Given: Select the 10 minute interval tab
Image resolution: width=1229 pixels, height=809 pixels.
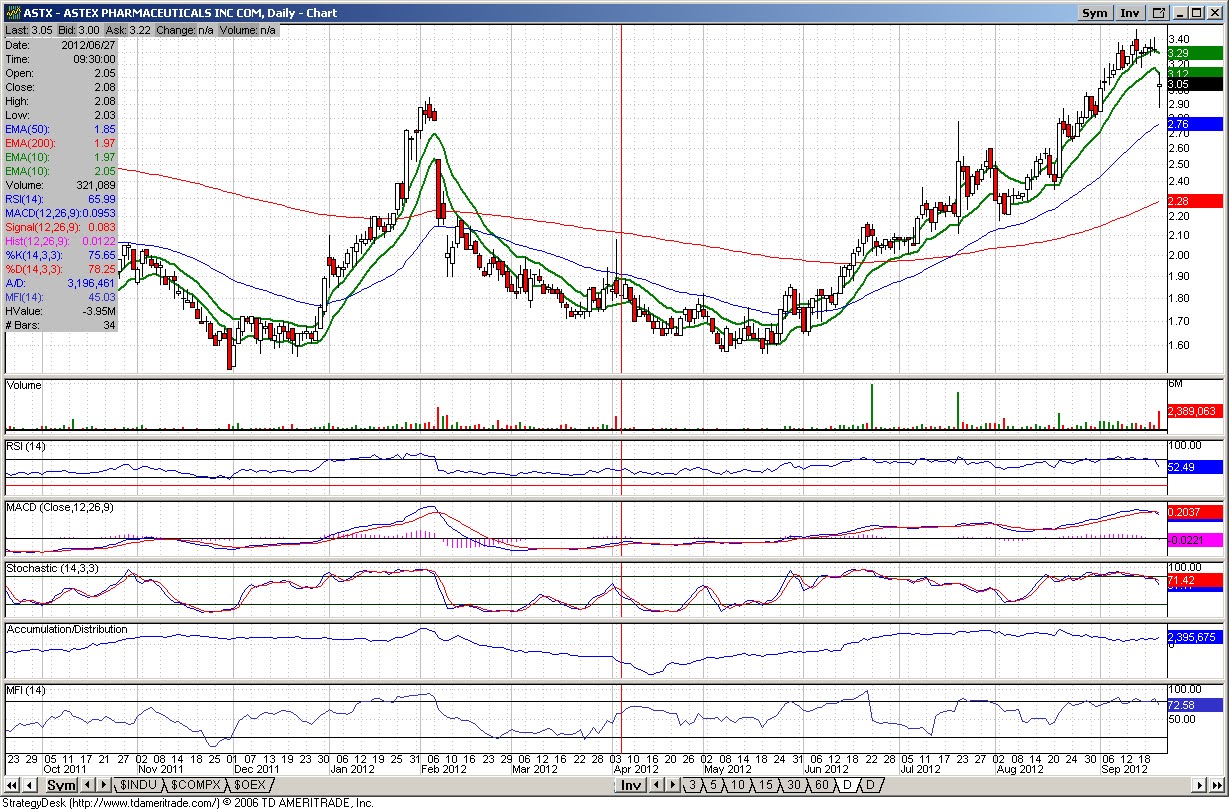Looking at the screenshot, I should [738, 785].
